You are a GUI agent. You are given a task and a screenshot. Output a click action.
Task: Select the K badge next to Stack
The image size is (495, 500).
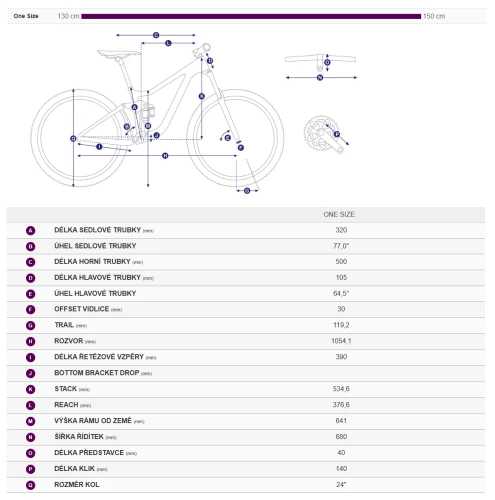click(x=30, y=389)
